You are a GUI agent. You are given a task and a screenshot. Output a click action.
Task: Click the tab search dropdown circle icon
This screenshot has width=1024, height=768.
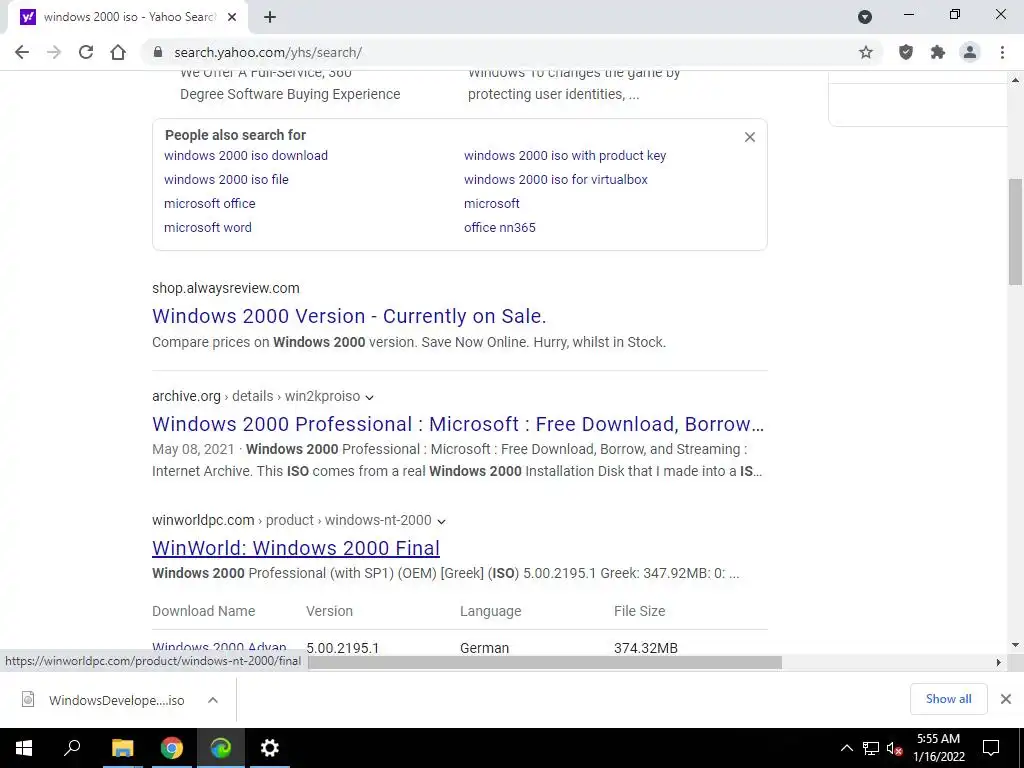[x=865, y=17]
